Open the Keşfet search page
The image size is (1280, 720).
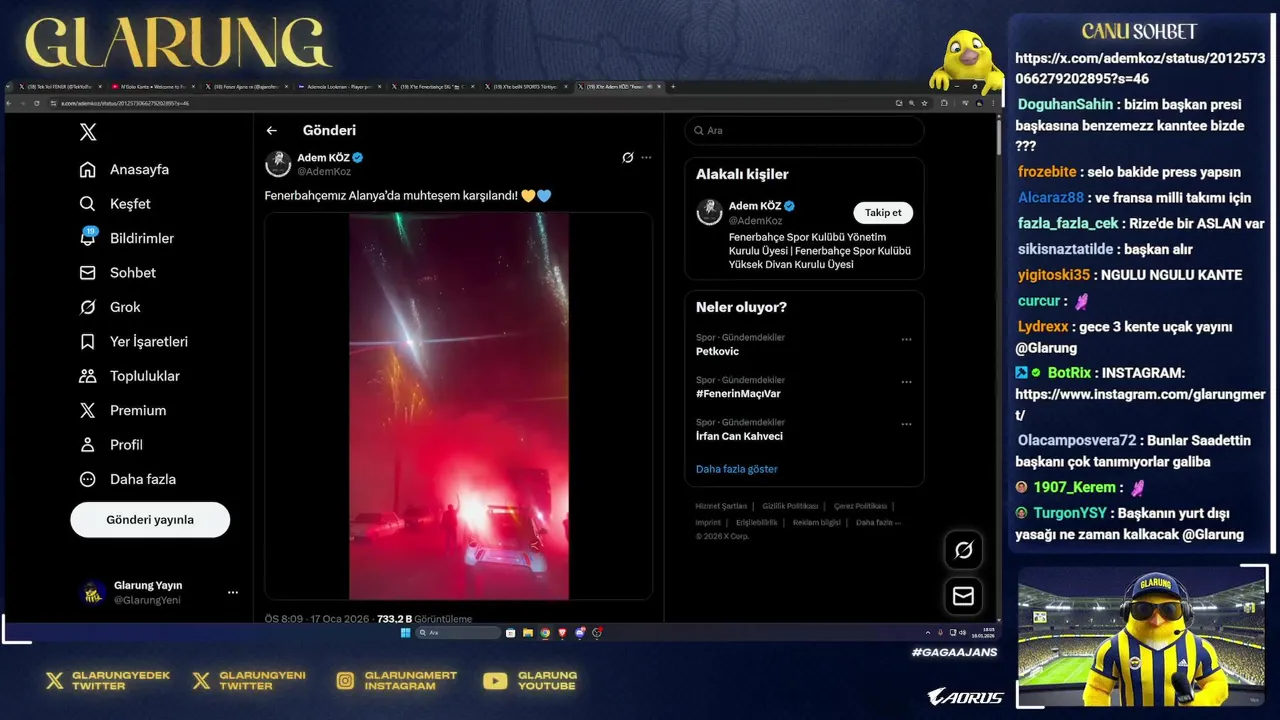(x=115, y=204)
